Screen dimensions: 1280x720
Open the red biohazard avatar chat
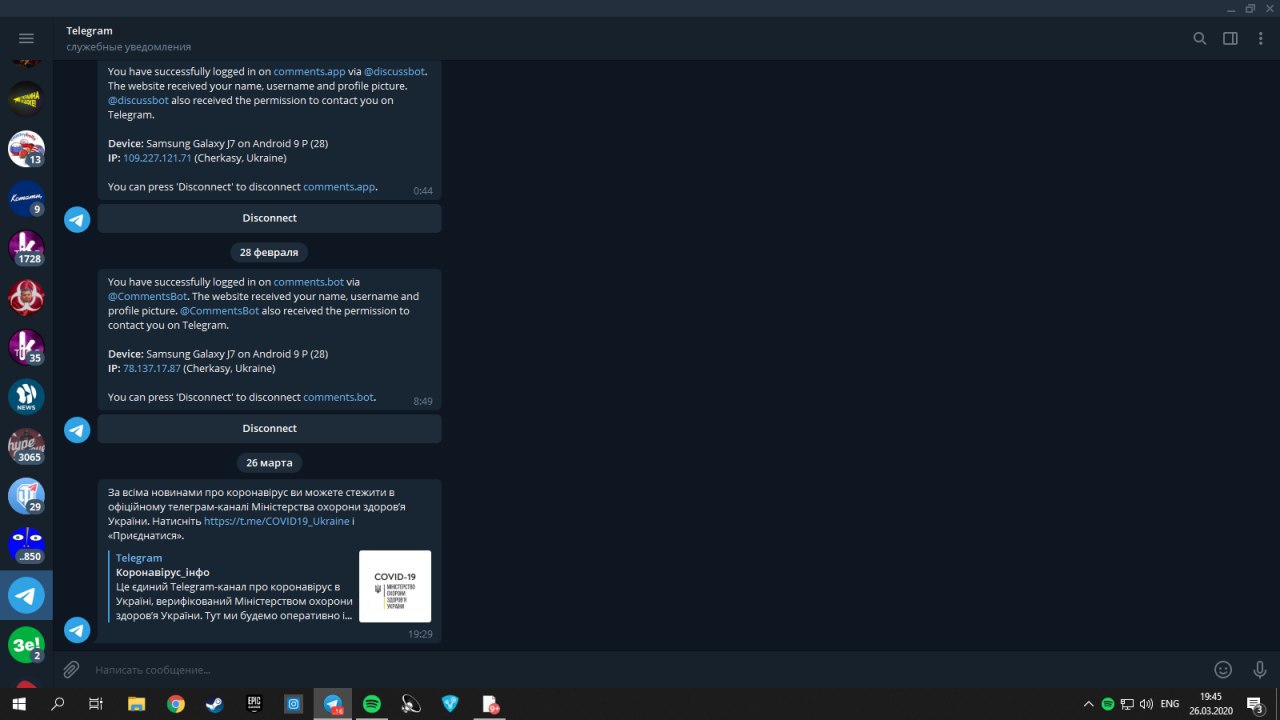26,298
